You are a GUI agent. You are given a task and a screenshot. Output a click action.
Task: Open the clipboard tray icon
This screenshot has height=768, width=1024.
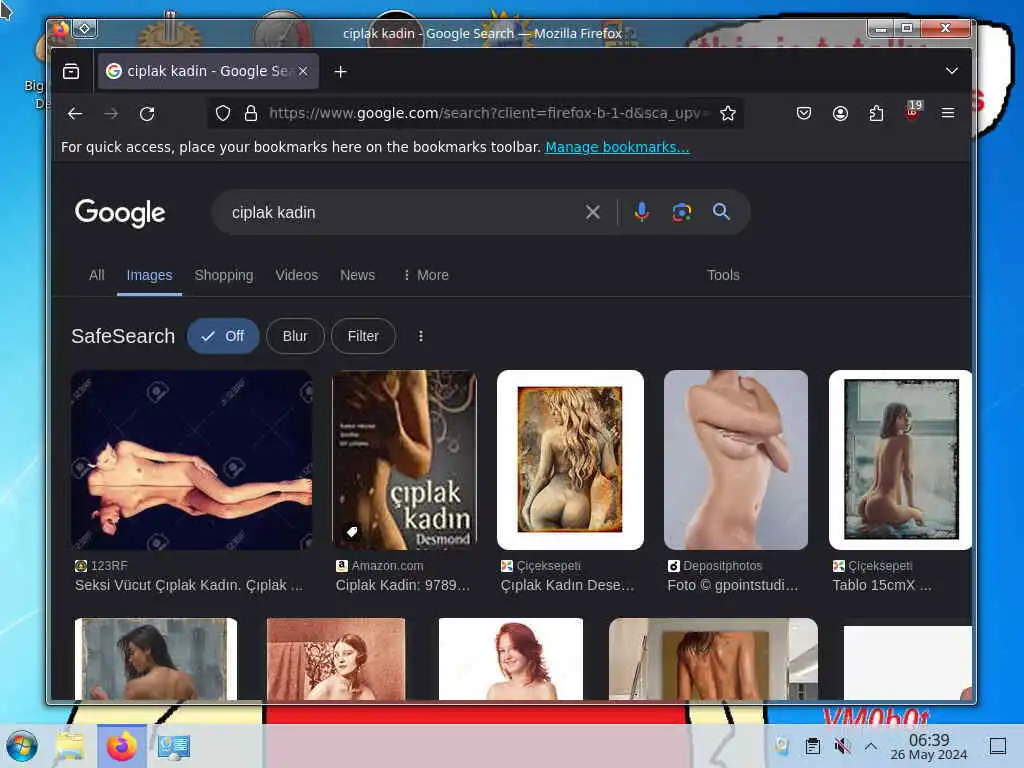tap(812, 746)
